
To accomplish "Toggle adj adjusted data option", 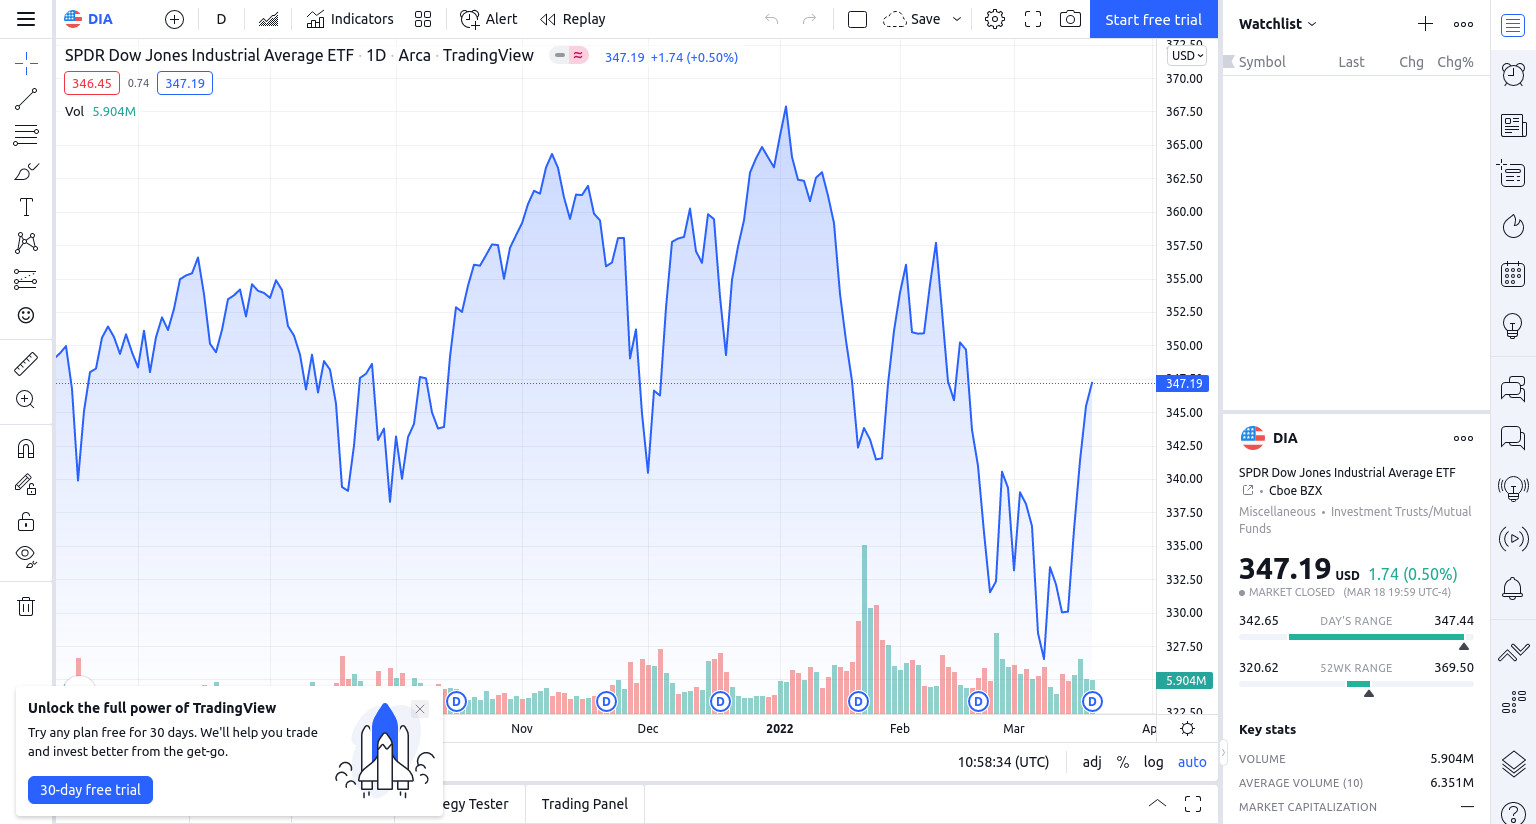I will pyautogui.click(x=1092, y=762).
